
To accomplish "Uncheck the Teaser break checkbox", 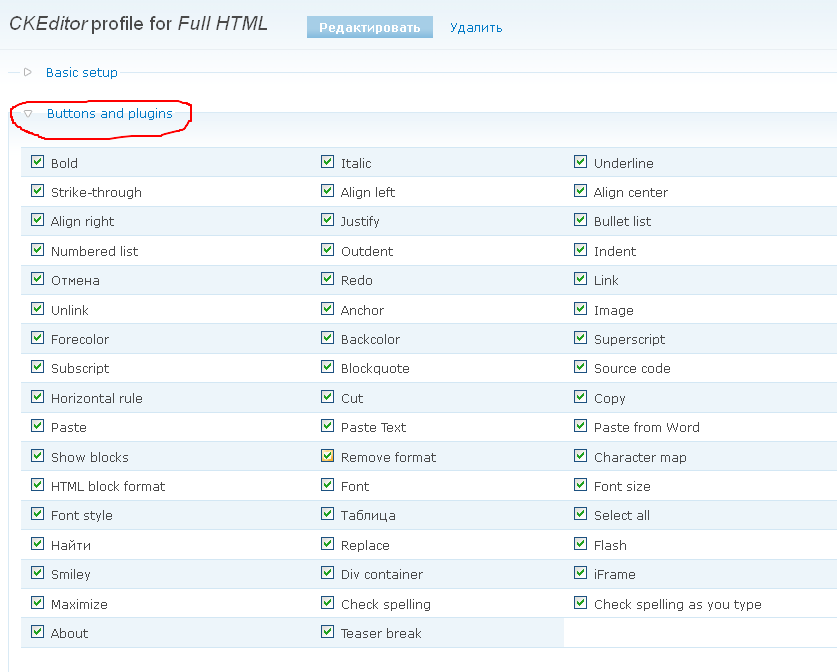I will 327,631.
